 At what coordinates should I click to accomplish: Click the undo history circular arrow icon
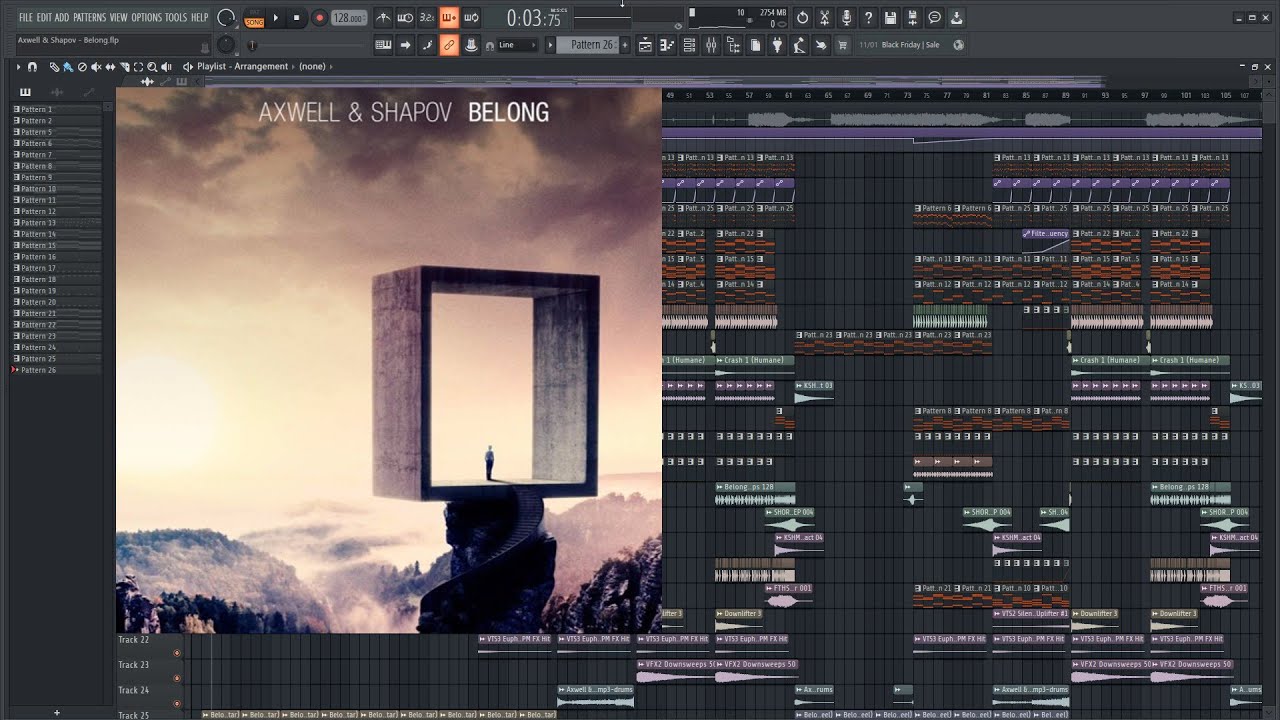(x=802, y=18)
